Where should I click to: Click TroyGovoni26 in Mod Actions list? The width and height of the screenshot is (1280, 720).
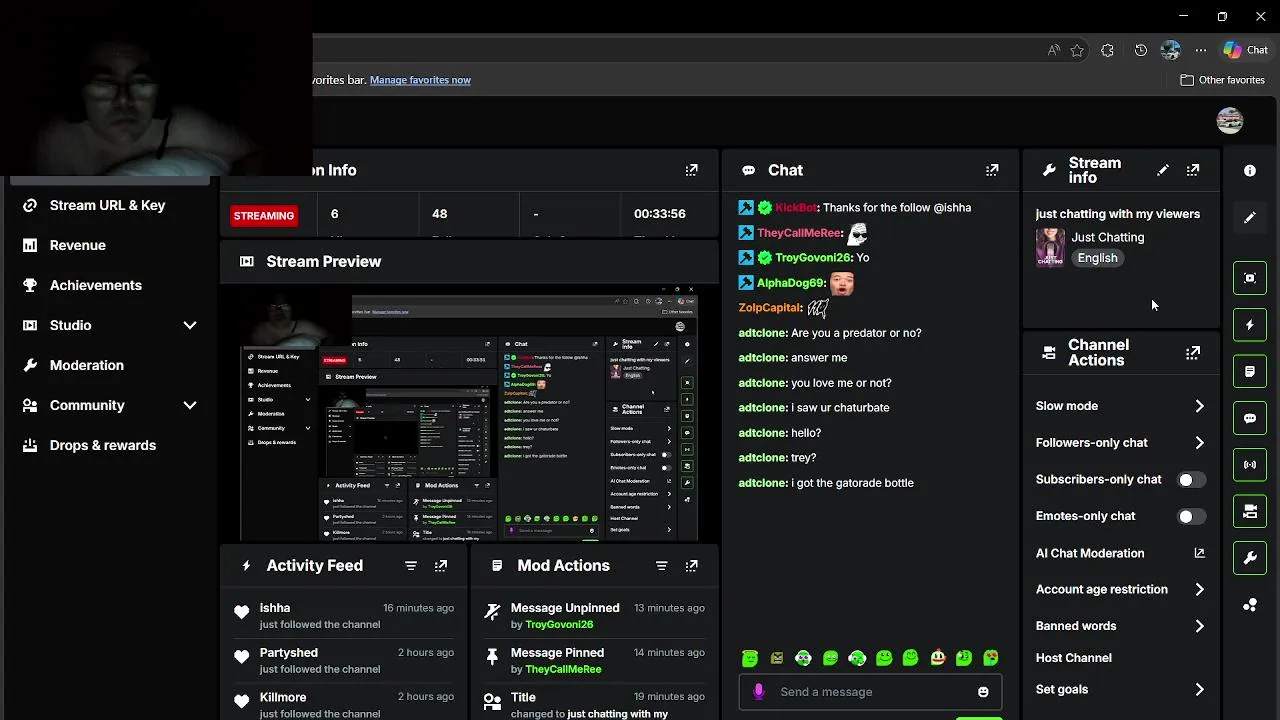[x=559, y=624]
